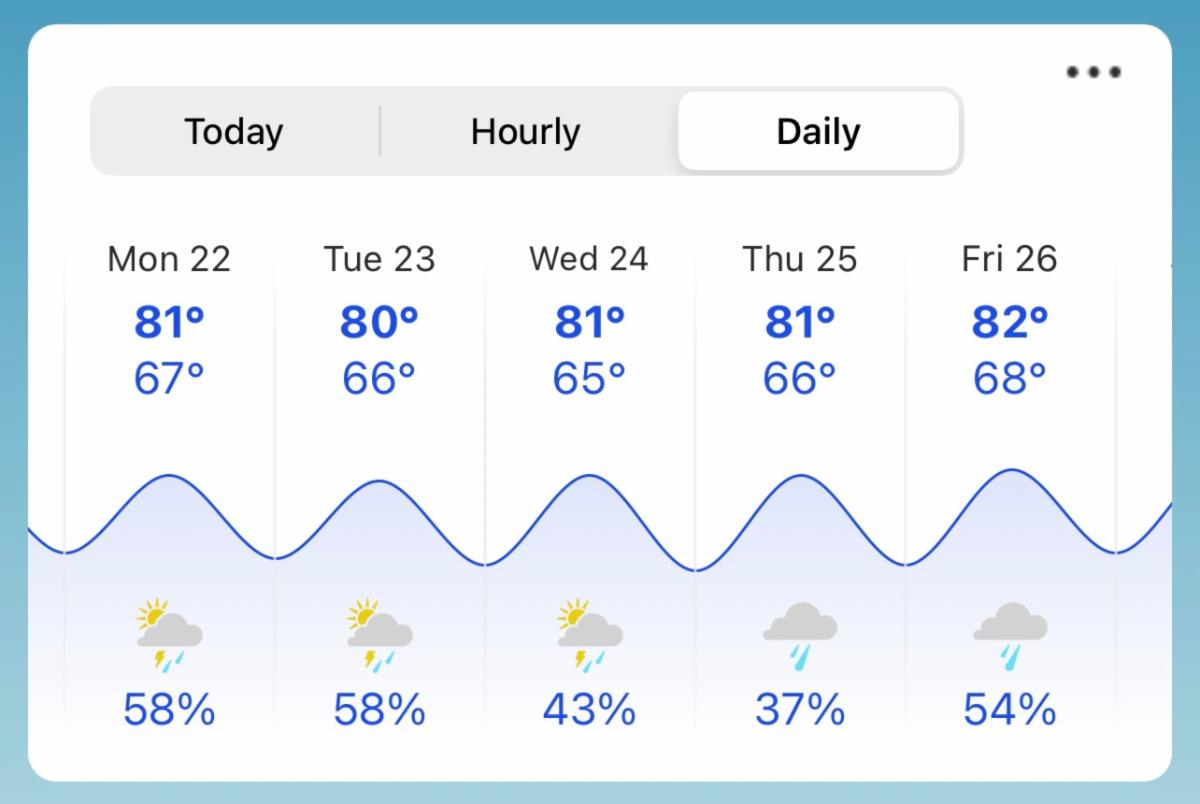Open the Fri 26 forecast
This screenshot has width=1200, height=804.
[1010, 259]
